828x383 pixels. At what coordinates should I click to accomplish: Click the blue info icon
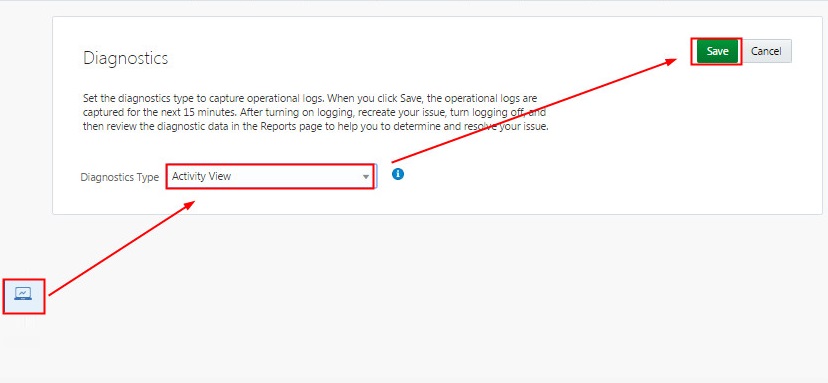pyautogui.click(x=398, y=174)
